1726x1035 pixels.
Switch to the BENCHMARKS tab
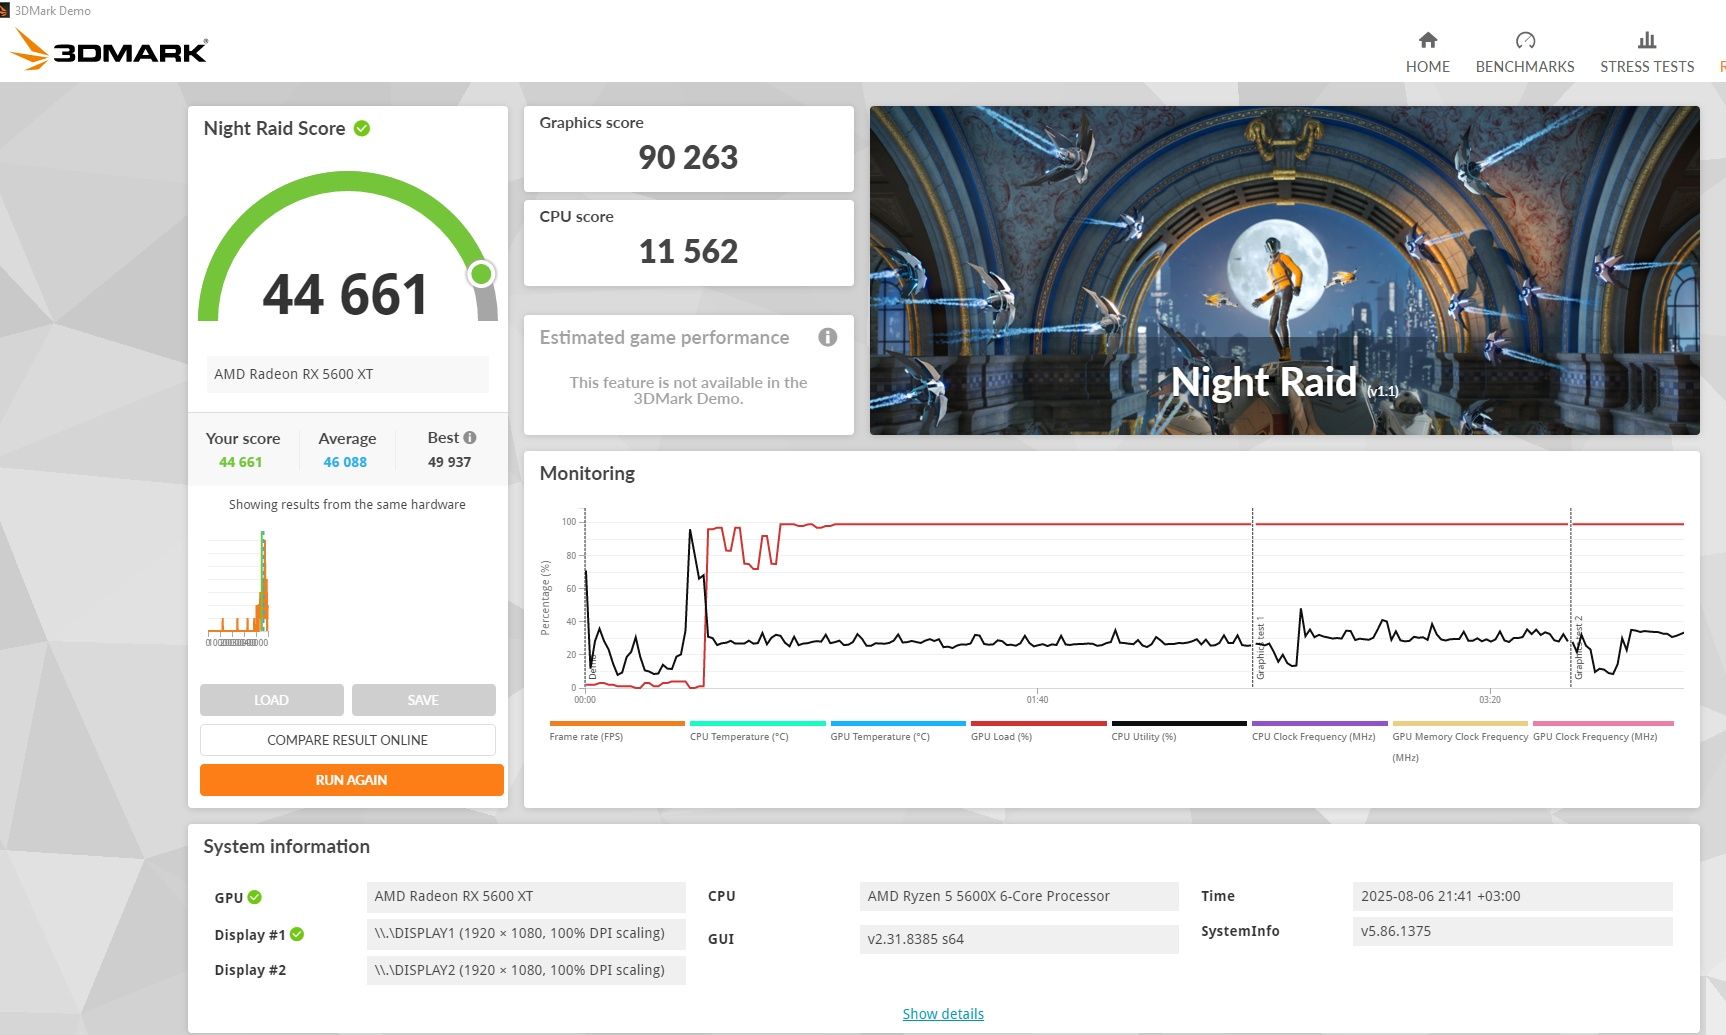point(1525,66)
